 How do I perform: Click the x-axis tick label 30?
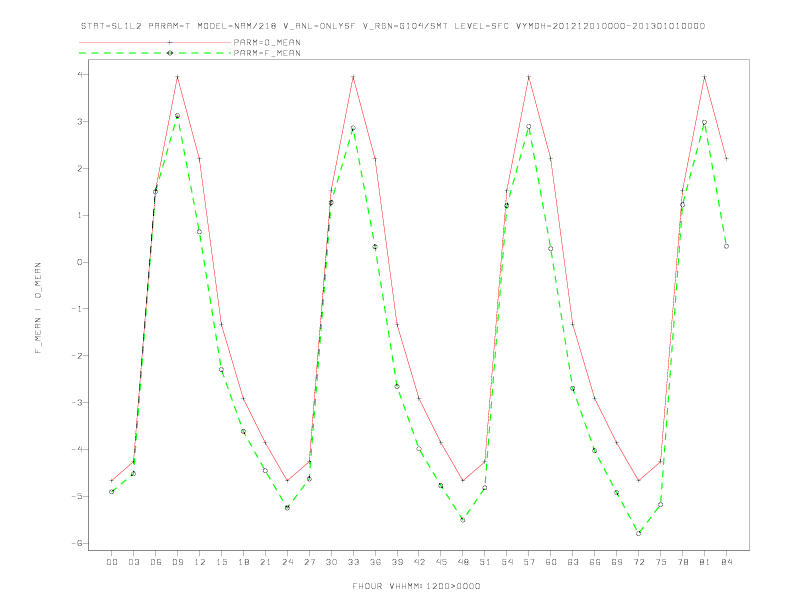coord(331,562)
